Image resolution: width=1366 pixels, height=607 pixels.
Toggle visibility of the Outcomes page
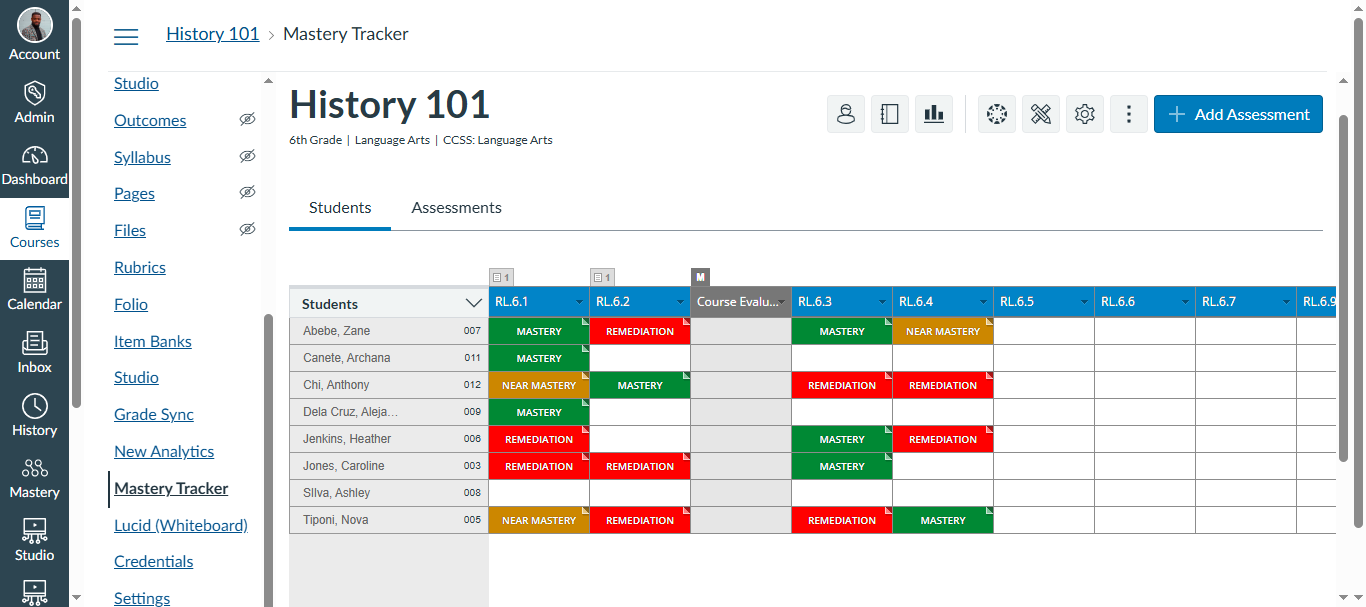point(247,120)
